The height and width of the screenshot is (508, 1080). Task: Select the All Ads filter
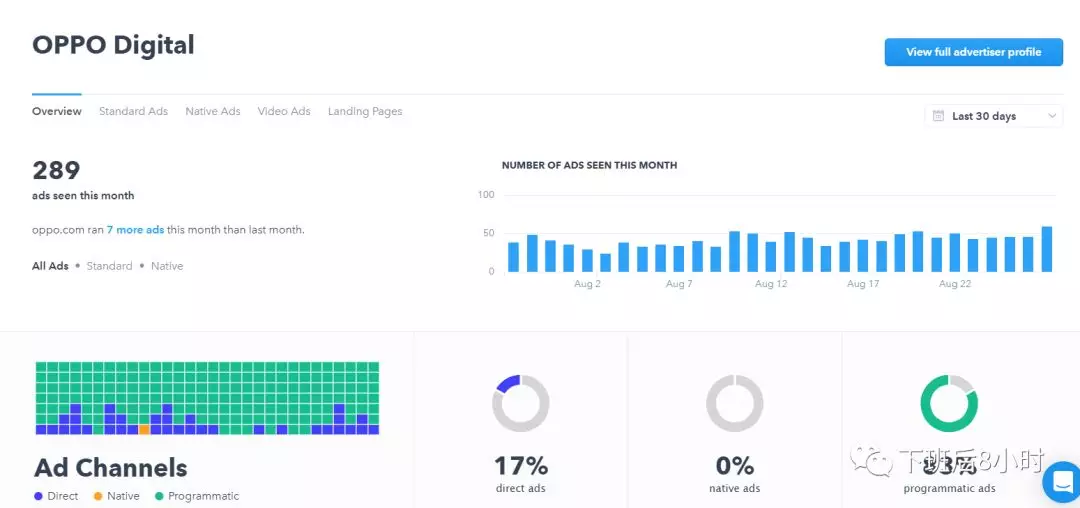pos(50,266)
